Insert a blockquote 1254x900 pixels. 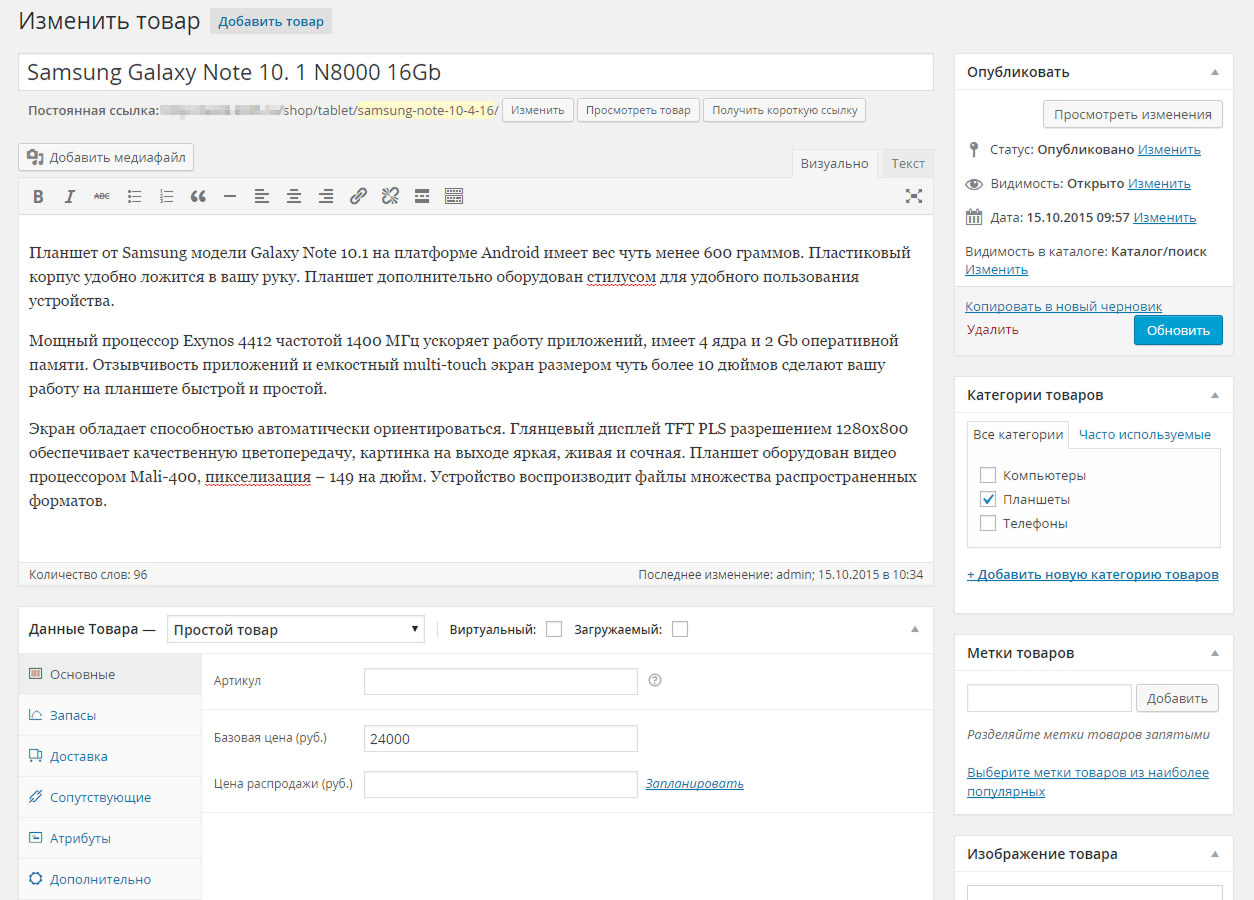(198, 196)
